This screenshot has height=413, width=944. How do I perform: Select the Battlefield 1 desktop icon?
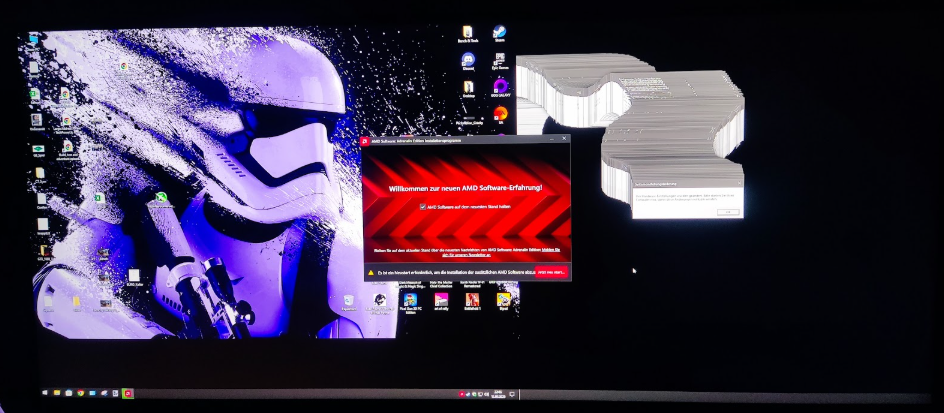(x=473, y=301)
